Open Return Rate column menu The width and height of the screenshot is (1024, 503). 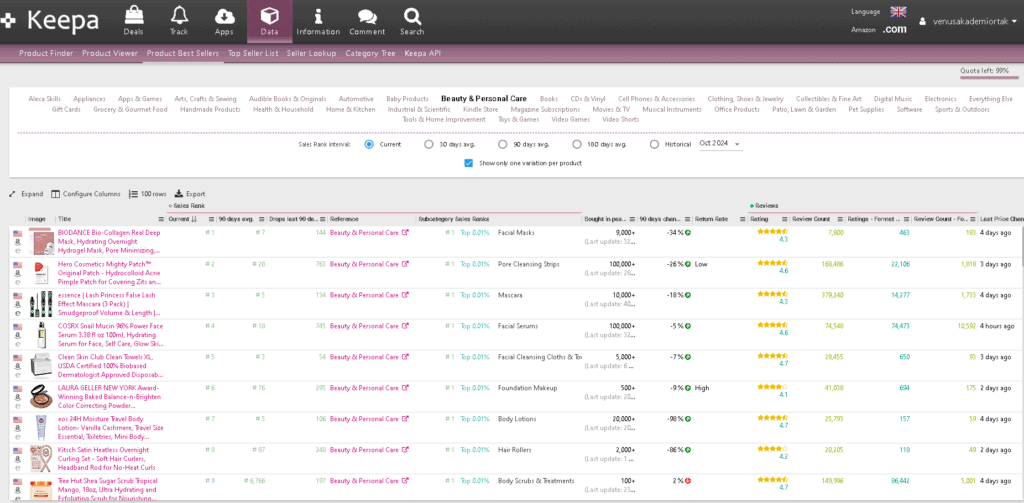(743, 219)
